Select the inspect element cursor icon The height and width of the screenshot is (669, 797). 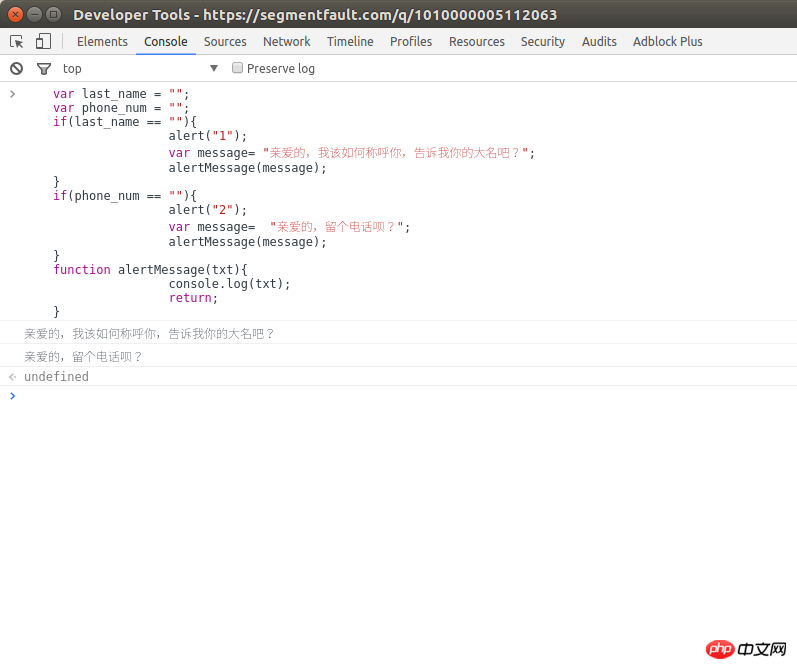coord(17,41)
